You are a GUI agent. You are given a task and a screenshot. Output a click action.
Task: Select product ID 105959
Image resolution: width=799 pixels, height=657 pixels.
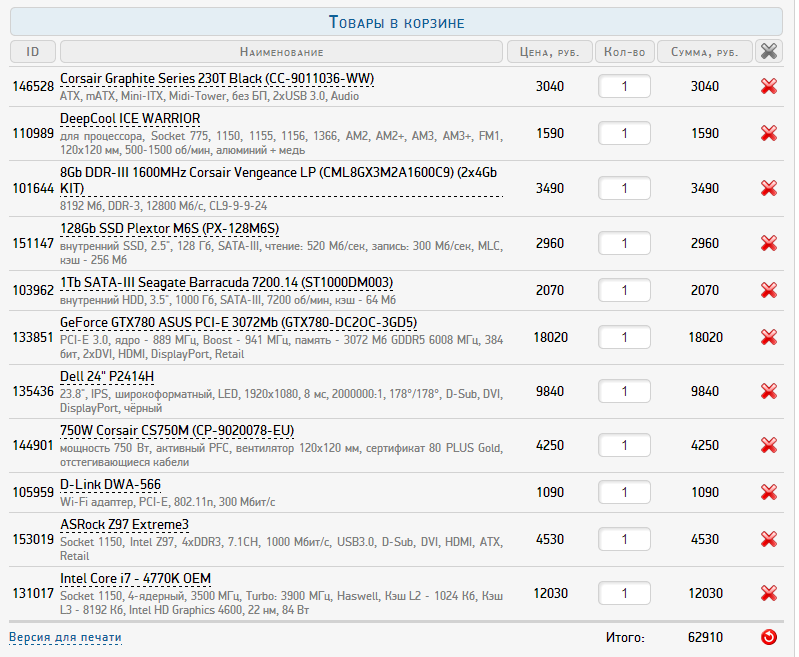[x=33, y=492]
